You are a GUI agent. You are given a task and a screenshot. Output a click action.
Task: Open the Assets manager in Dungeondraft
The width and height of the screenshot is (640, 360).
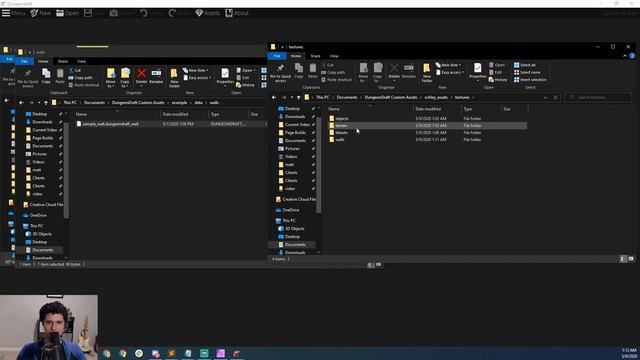click(207, 13)
